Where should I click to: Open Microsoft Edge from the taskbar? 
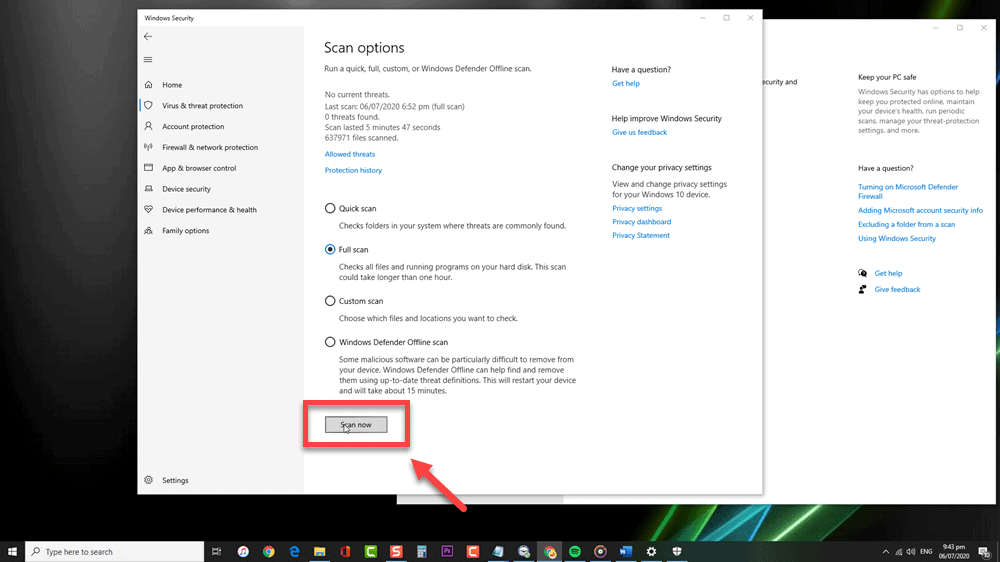coord(294,552)
